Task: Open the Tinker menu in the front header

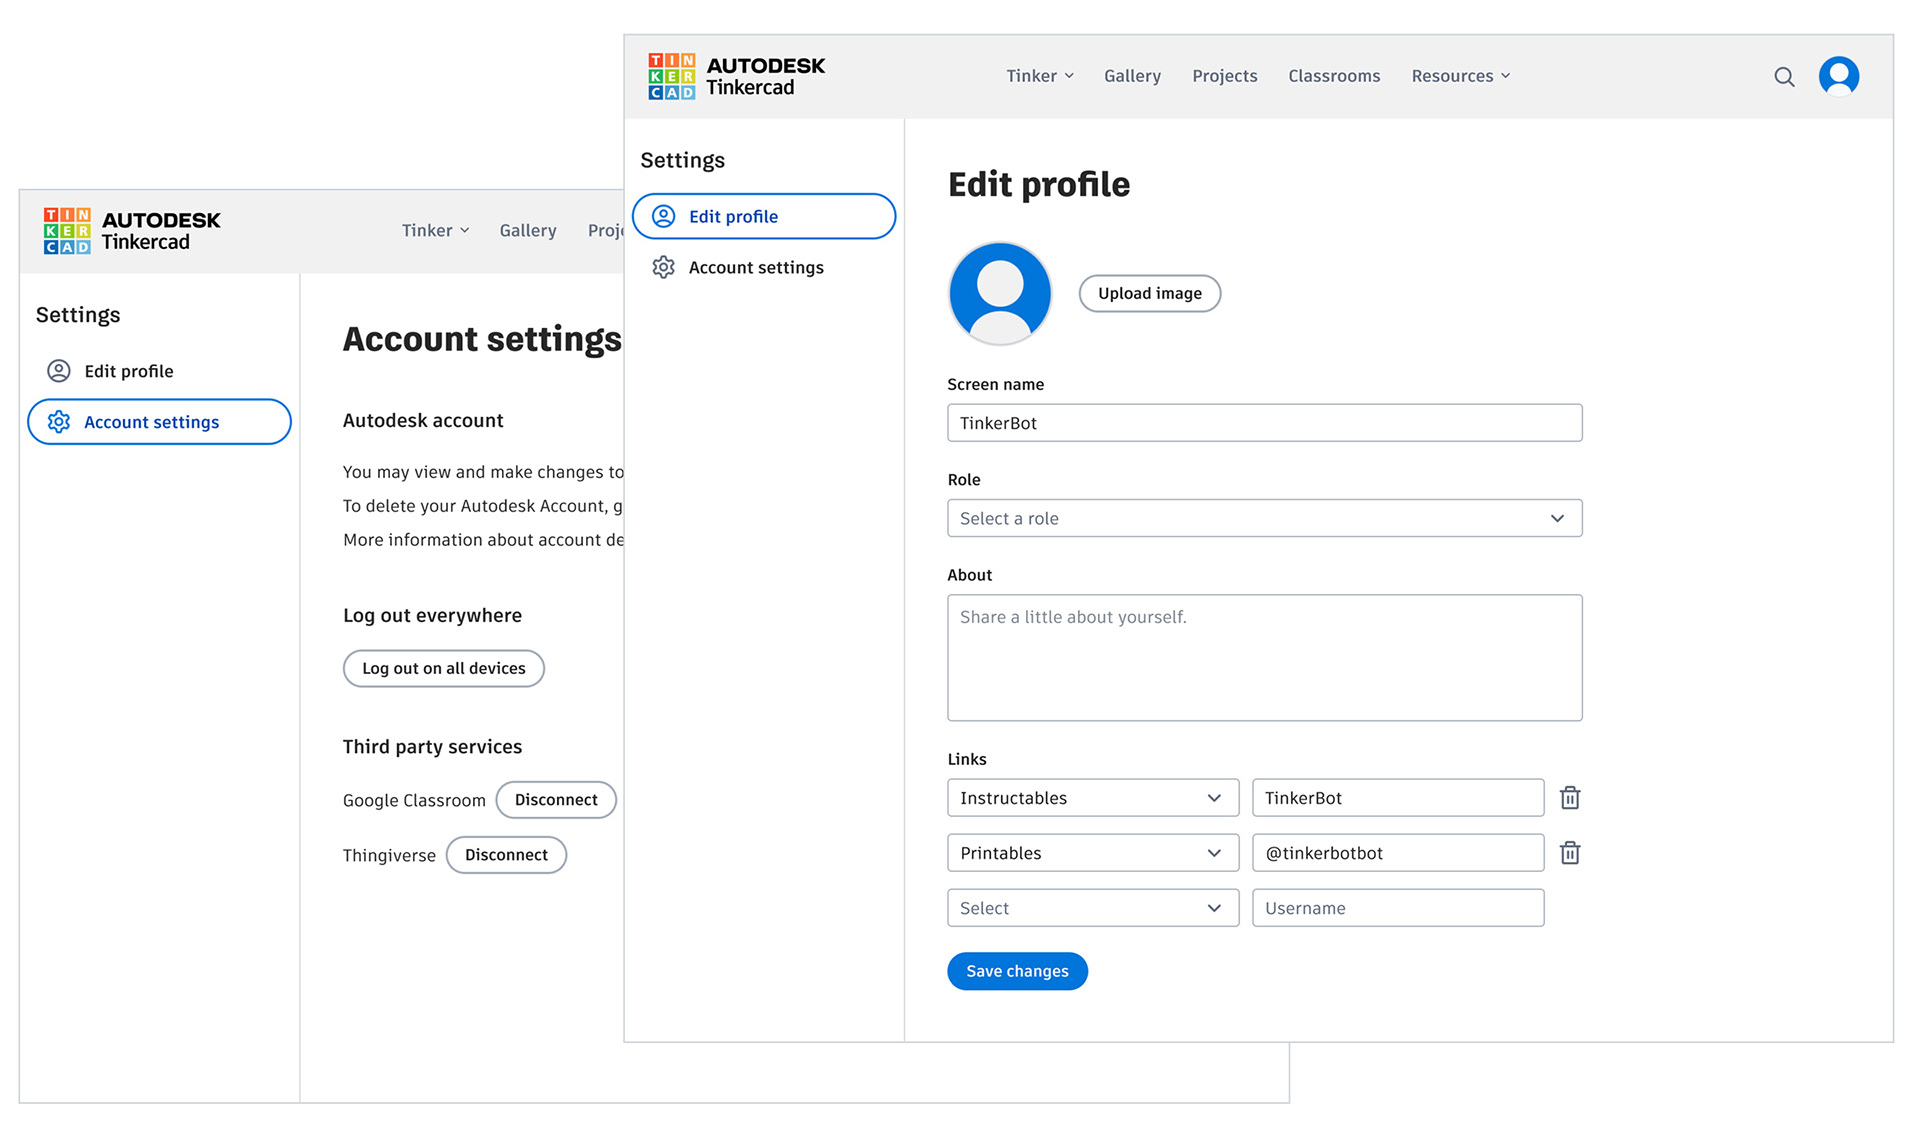Action: click(x=1039, y=76)
